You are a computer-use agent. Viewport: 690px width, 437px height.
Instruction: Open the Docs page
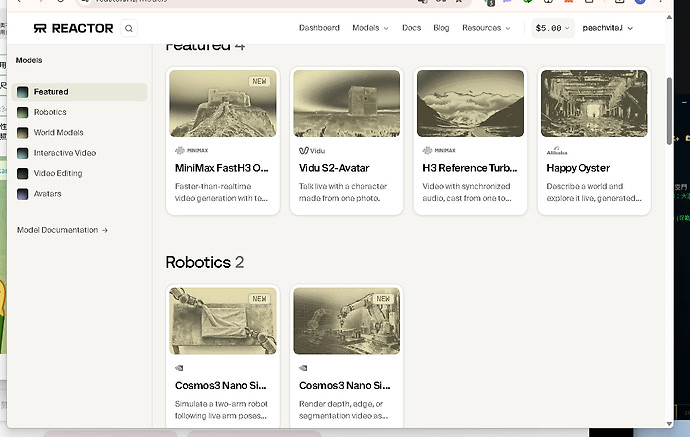pos(411,28)
